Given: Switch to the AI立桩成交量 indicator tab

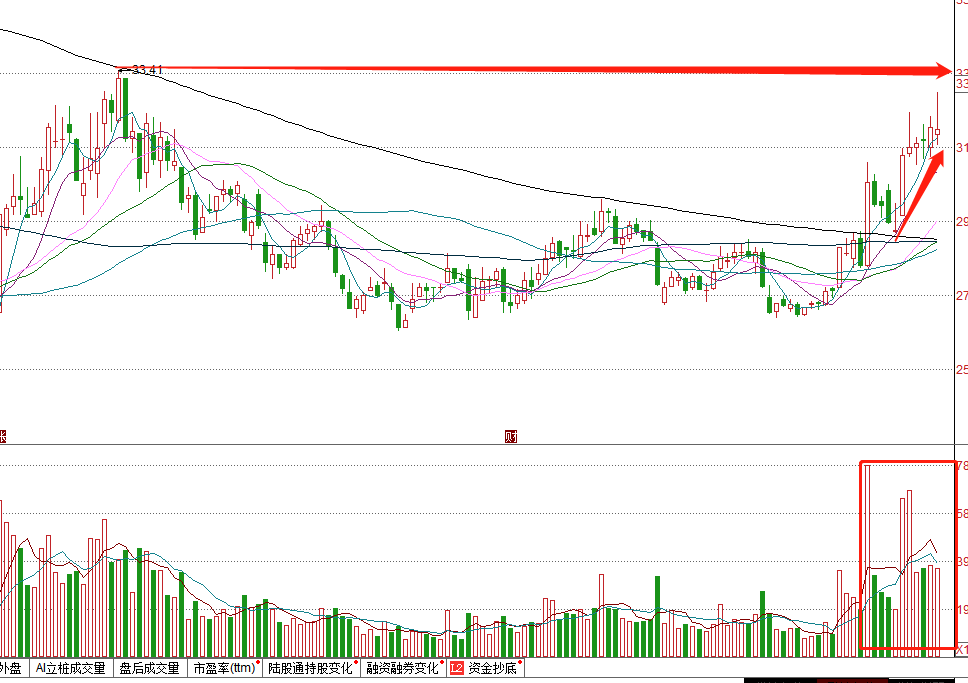Looking at the screenshot, I should coord(70,668).
